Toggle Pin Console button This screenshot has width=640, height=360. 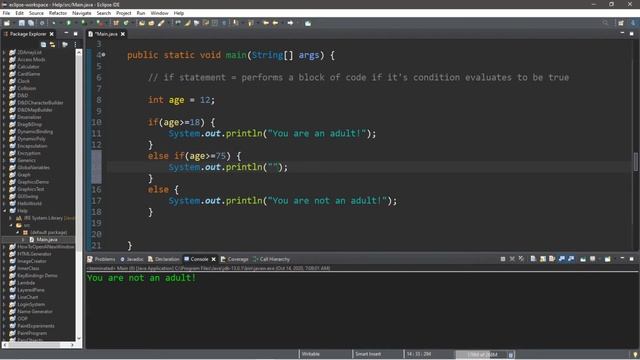point(583,259)
